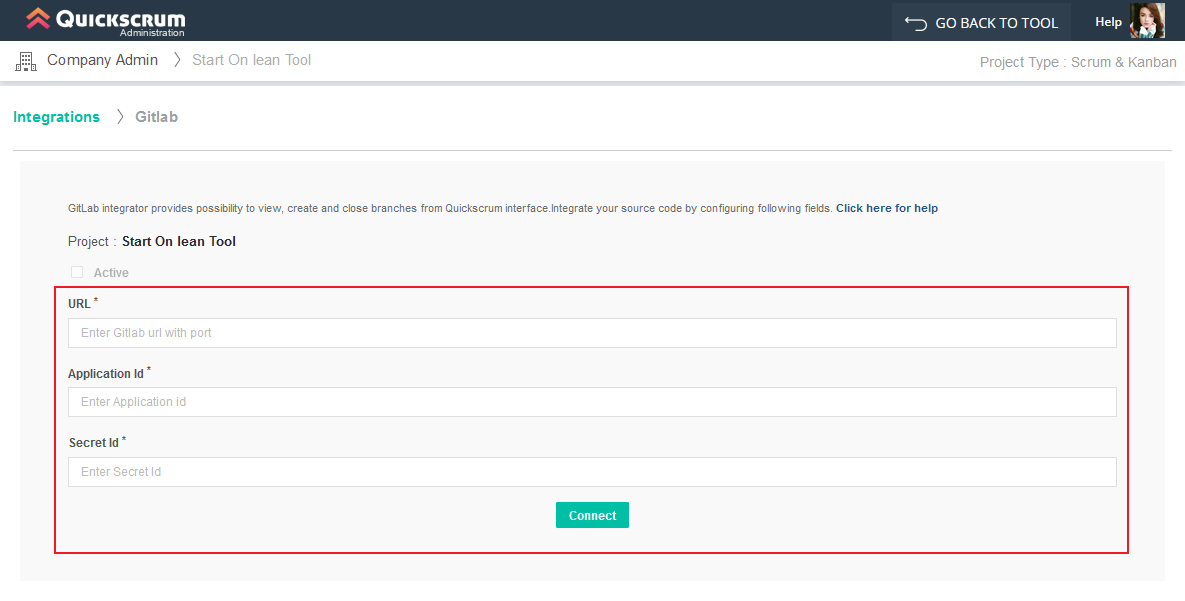Click the GitLab integrator description text
Image resolution: width=1185 pixels, height=601 pixels.
(450, 208)
